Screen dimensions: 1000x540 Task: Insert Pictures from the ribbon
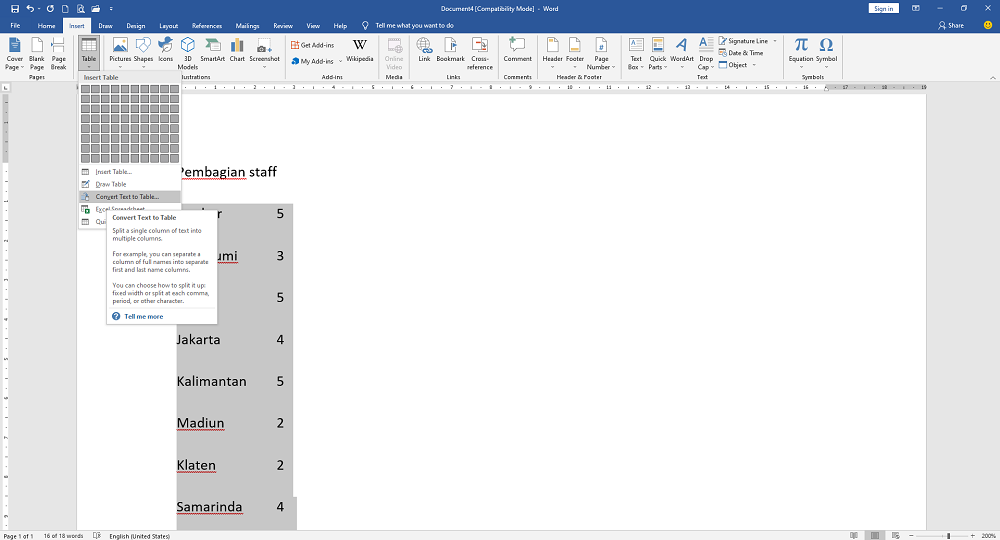[x=120, y=54]
